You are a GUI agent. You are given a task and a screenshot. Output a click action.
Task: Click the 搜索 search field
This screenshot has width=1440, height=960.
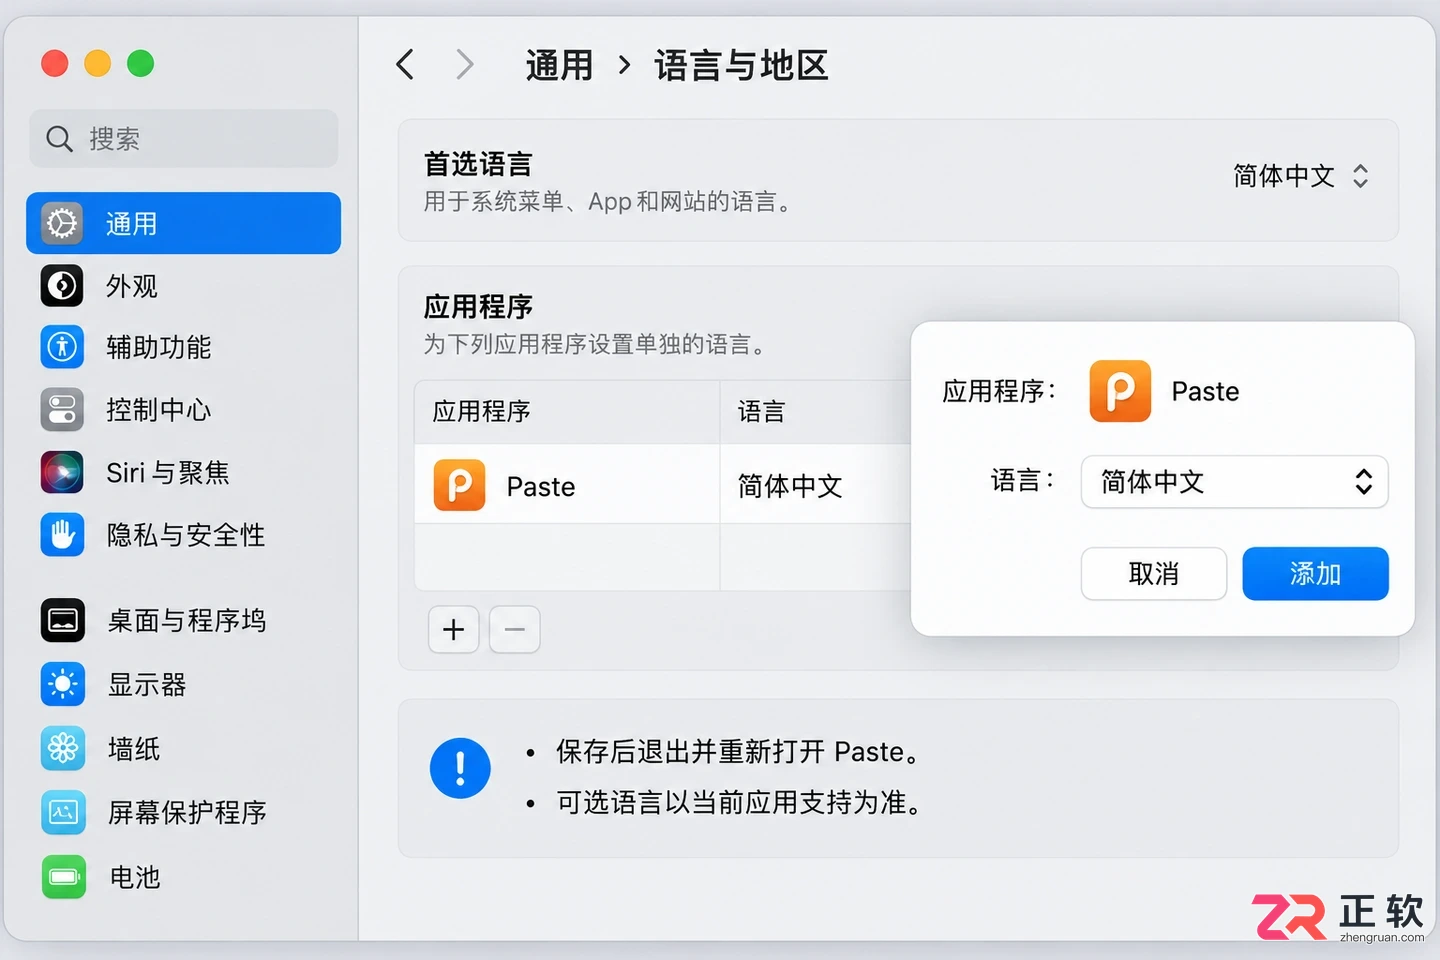tap(184, 138)
